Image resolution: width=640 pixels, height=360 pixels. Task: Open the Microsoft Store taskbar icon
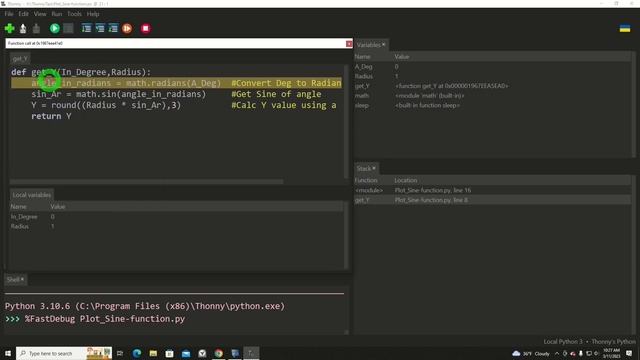(x=169, y=353)
